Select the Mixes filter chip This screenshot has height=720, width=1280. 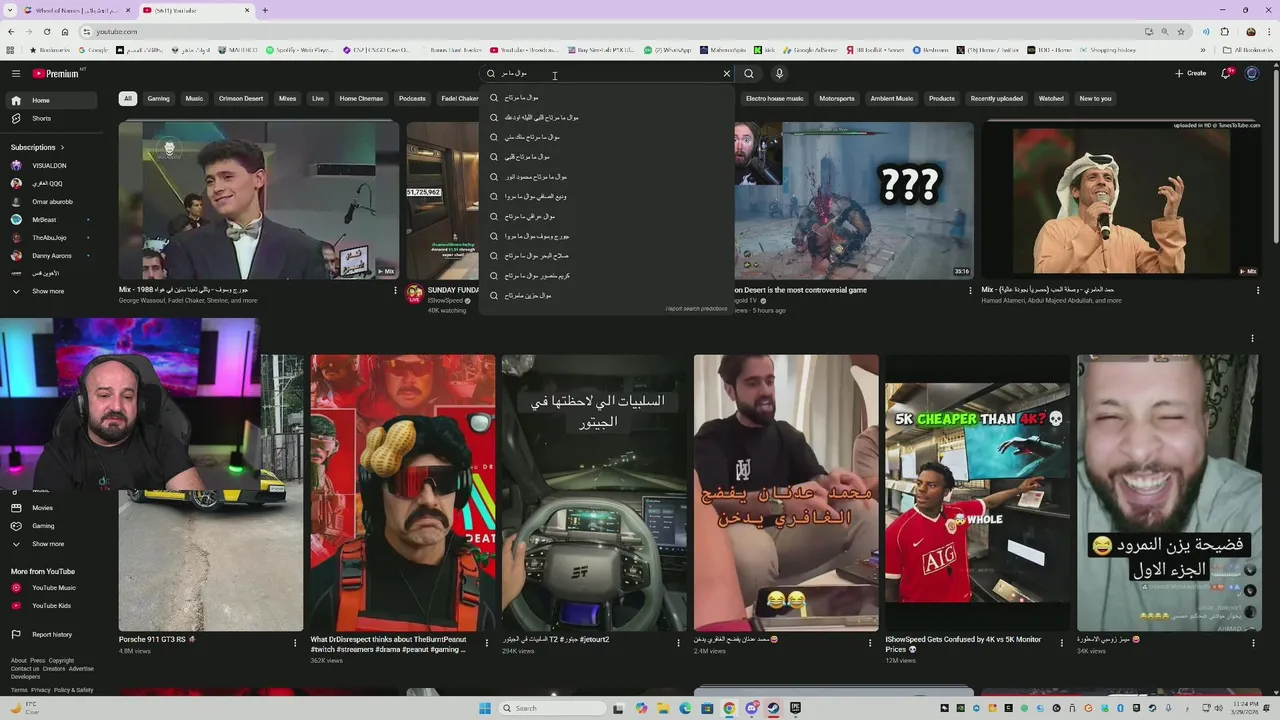[287, 98]
